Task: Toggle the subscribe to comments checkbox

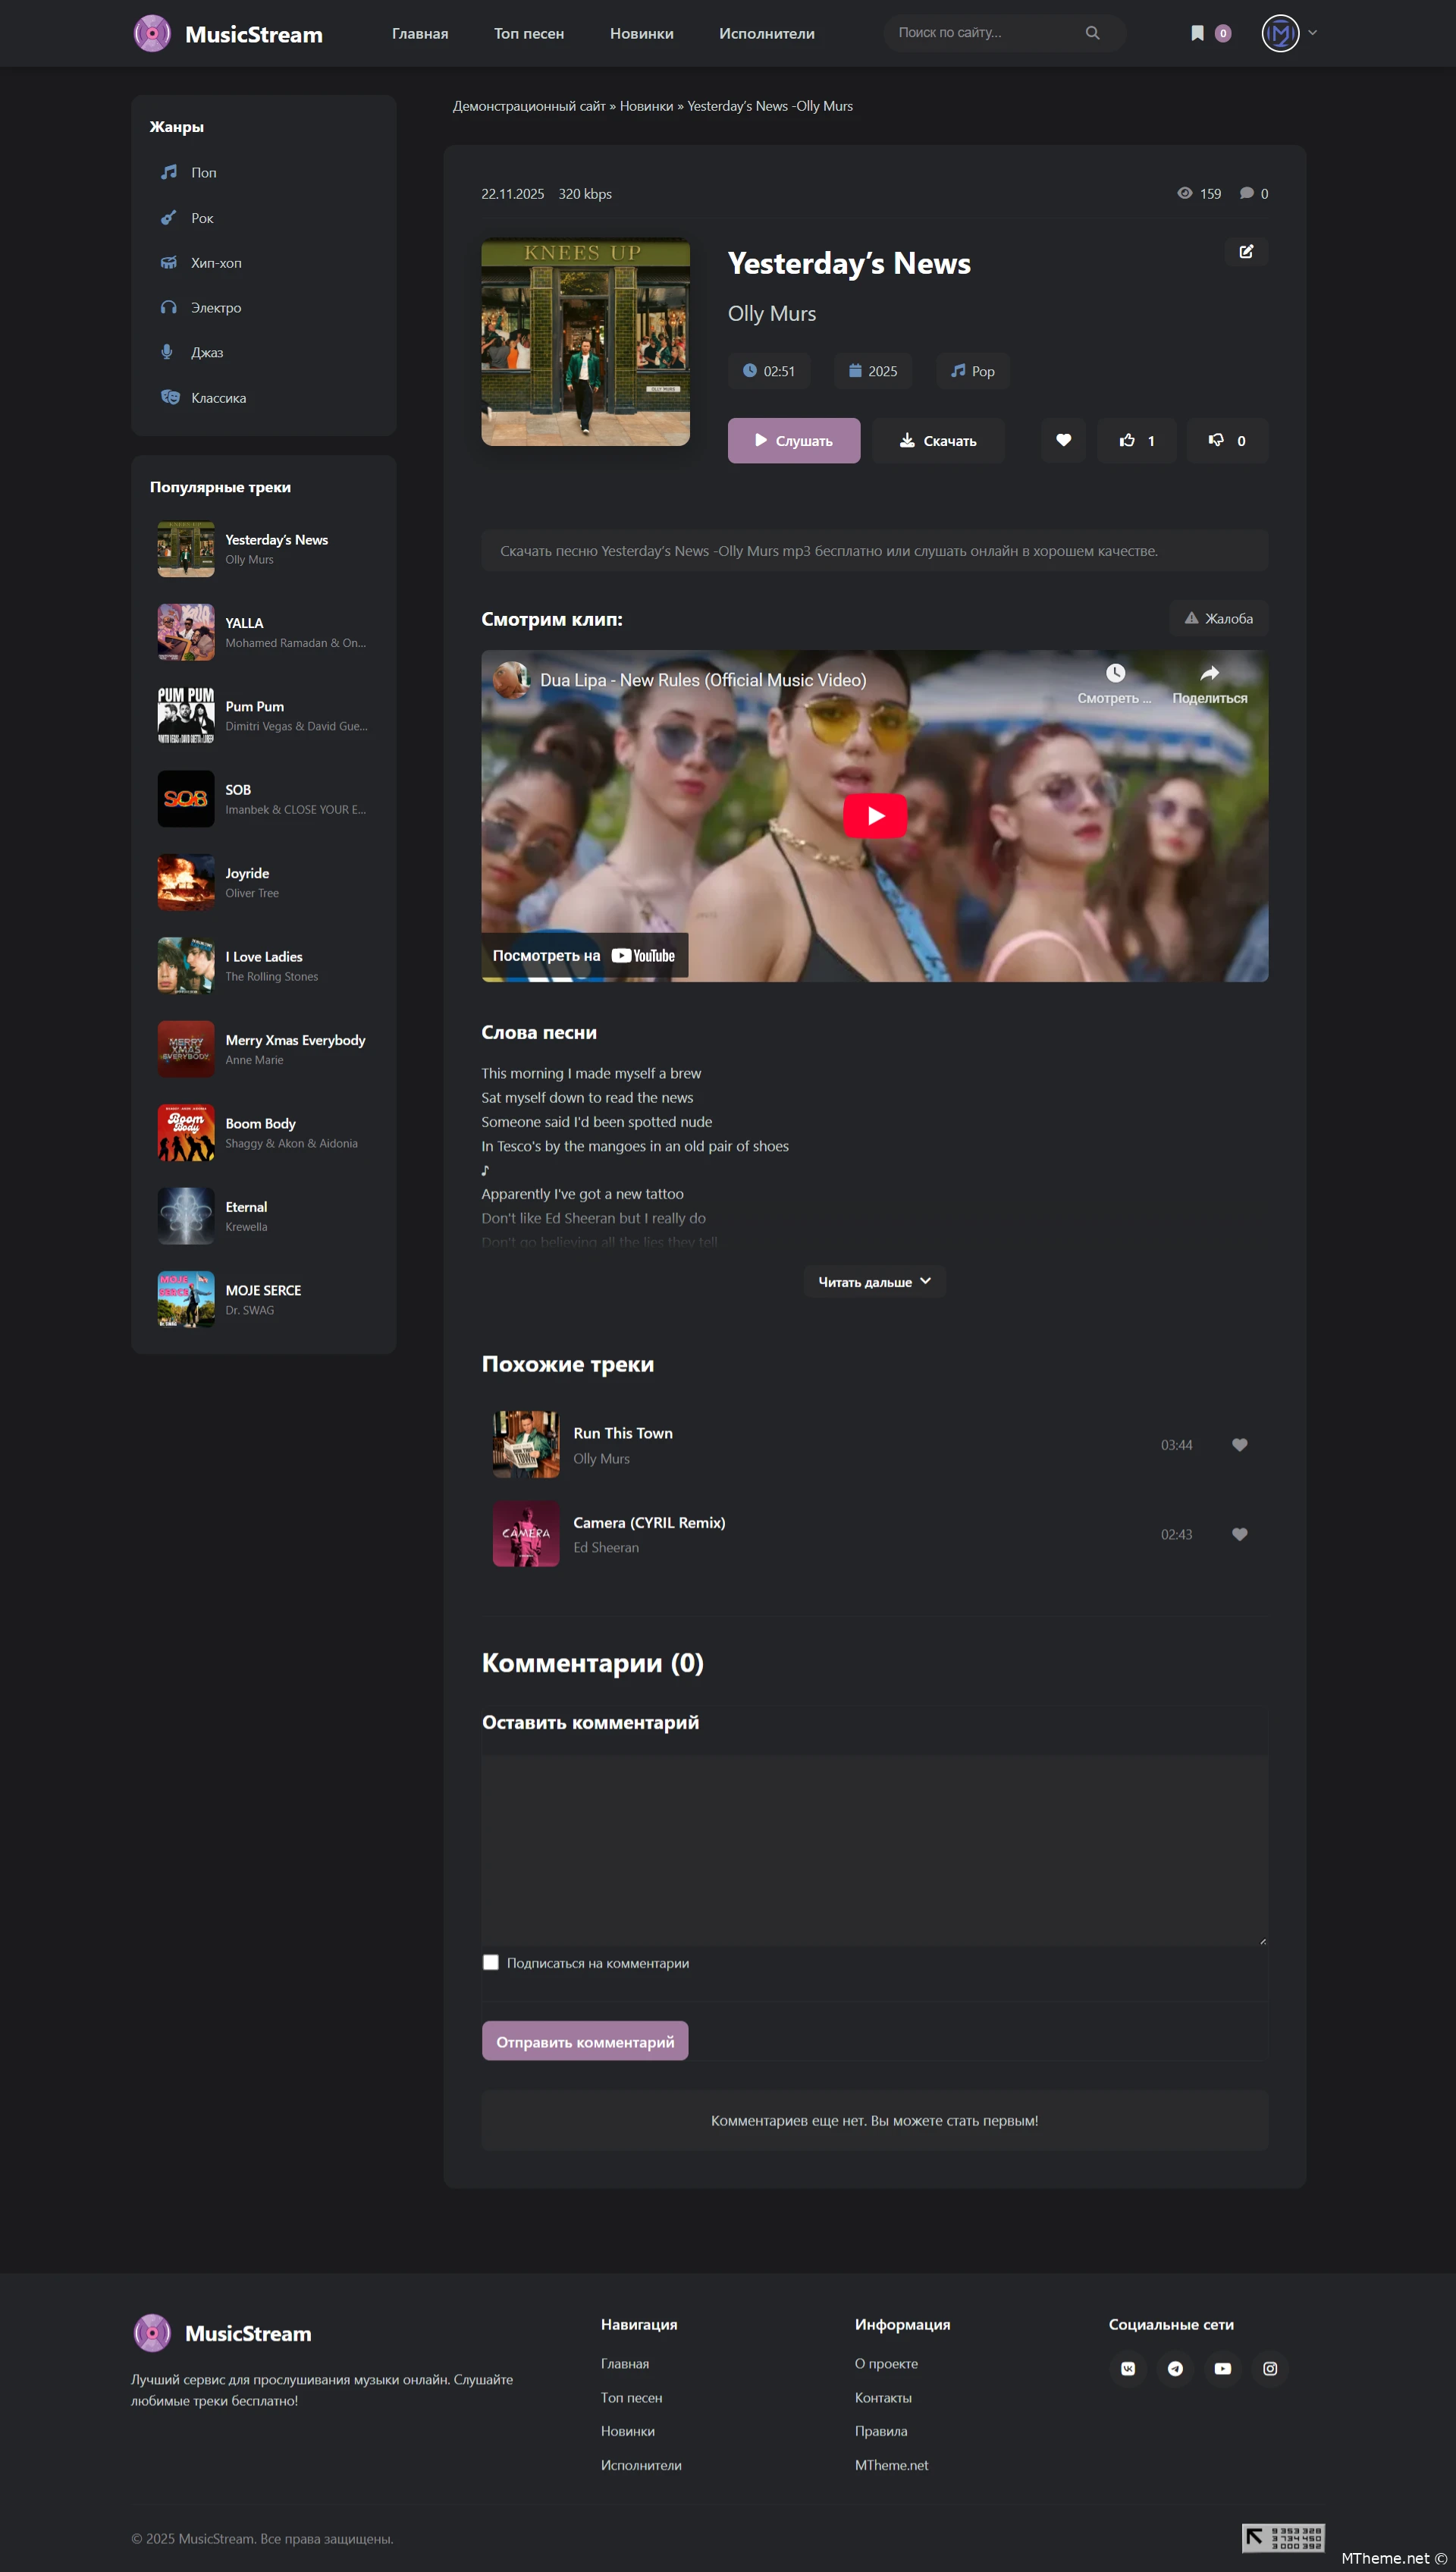Action: 491,1962
